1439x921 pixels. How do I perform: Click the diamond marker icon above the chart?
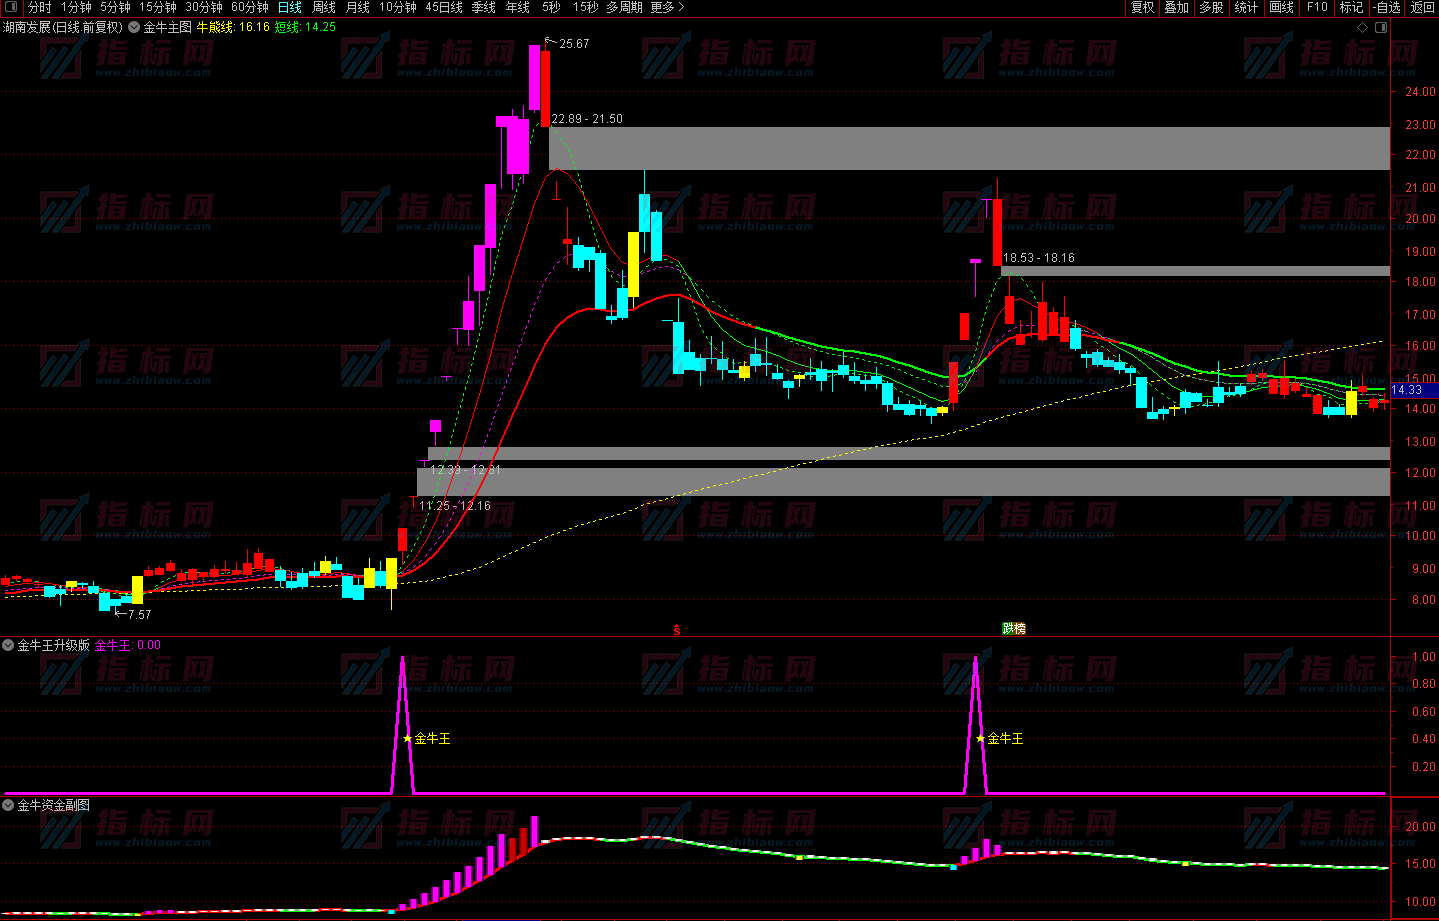click(1362, 28)
